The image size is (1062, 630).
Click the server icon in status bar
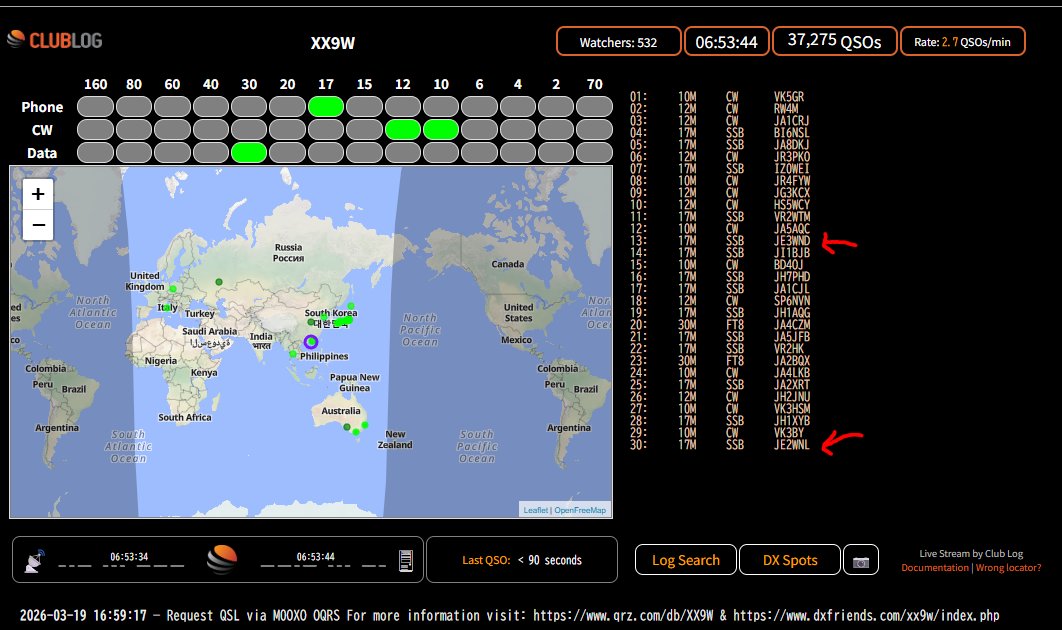pyautogui.click(x=406, y=560)
